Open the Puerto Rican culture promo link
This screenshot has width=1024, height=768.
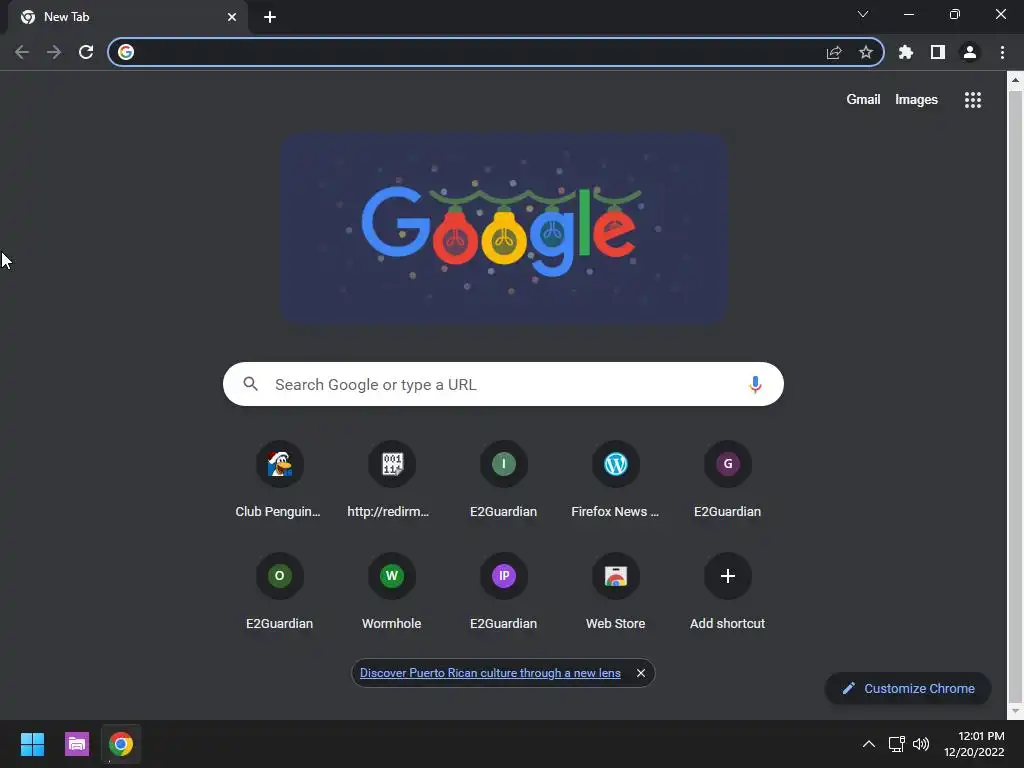[490, 673]
